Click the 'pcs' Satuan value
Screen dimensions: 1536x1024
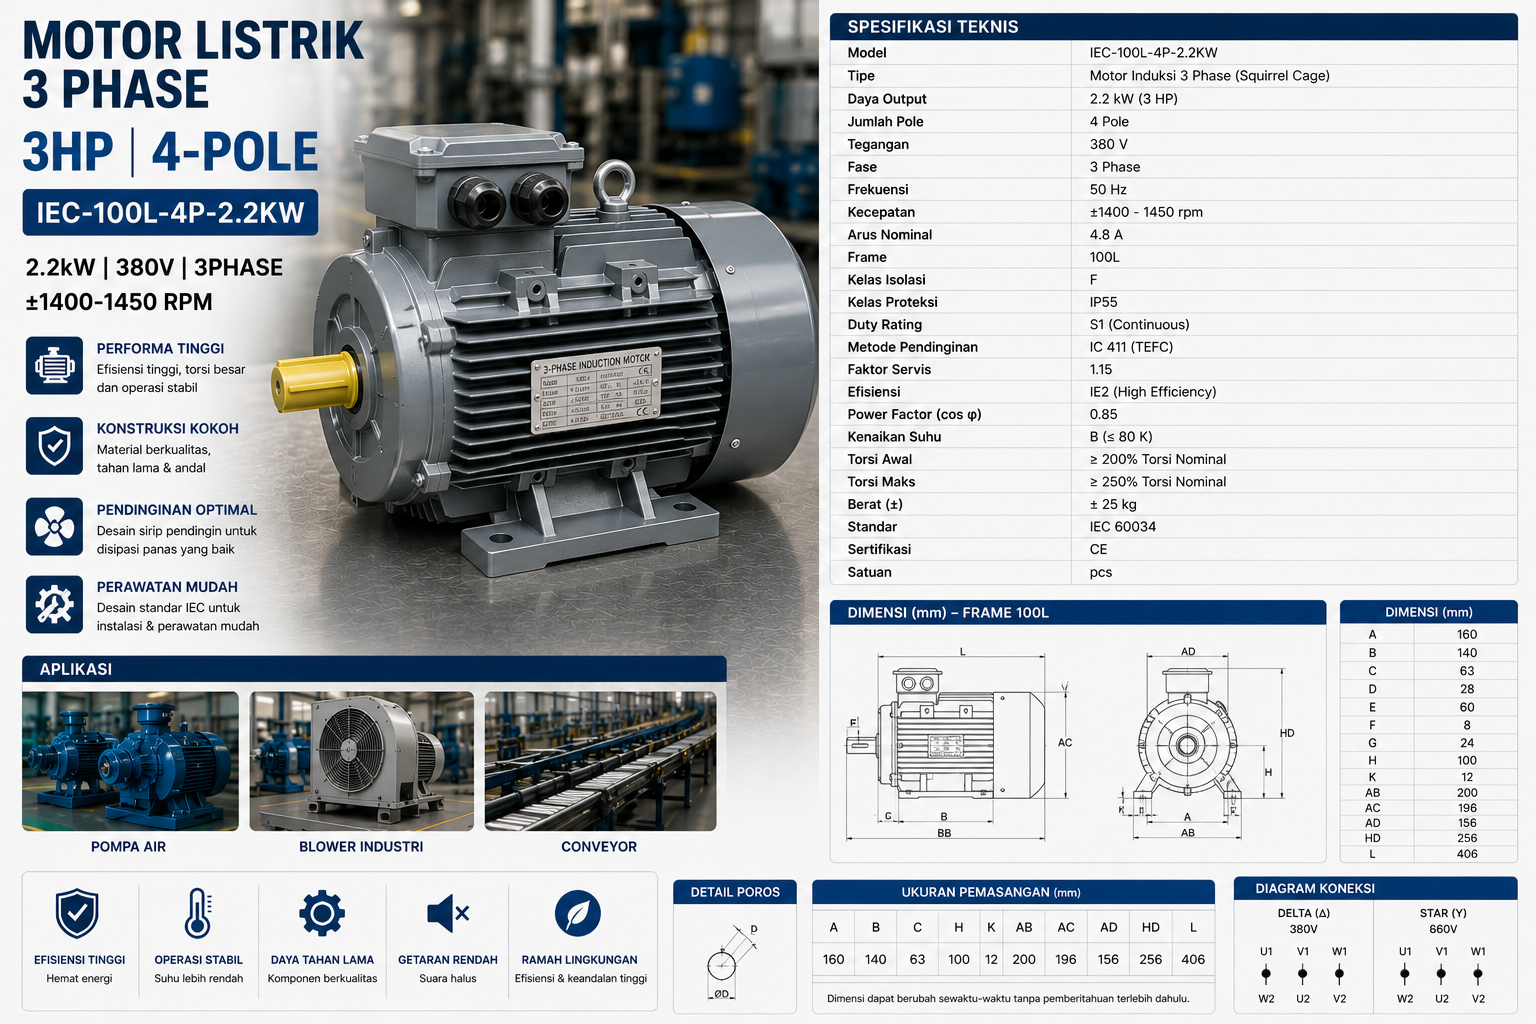(x=1100, y=572)
